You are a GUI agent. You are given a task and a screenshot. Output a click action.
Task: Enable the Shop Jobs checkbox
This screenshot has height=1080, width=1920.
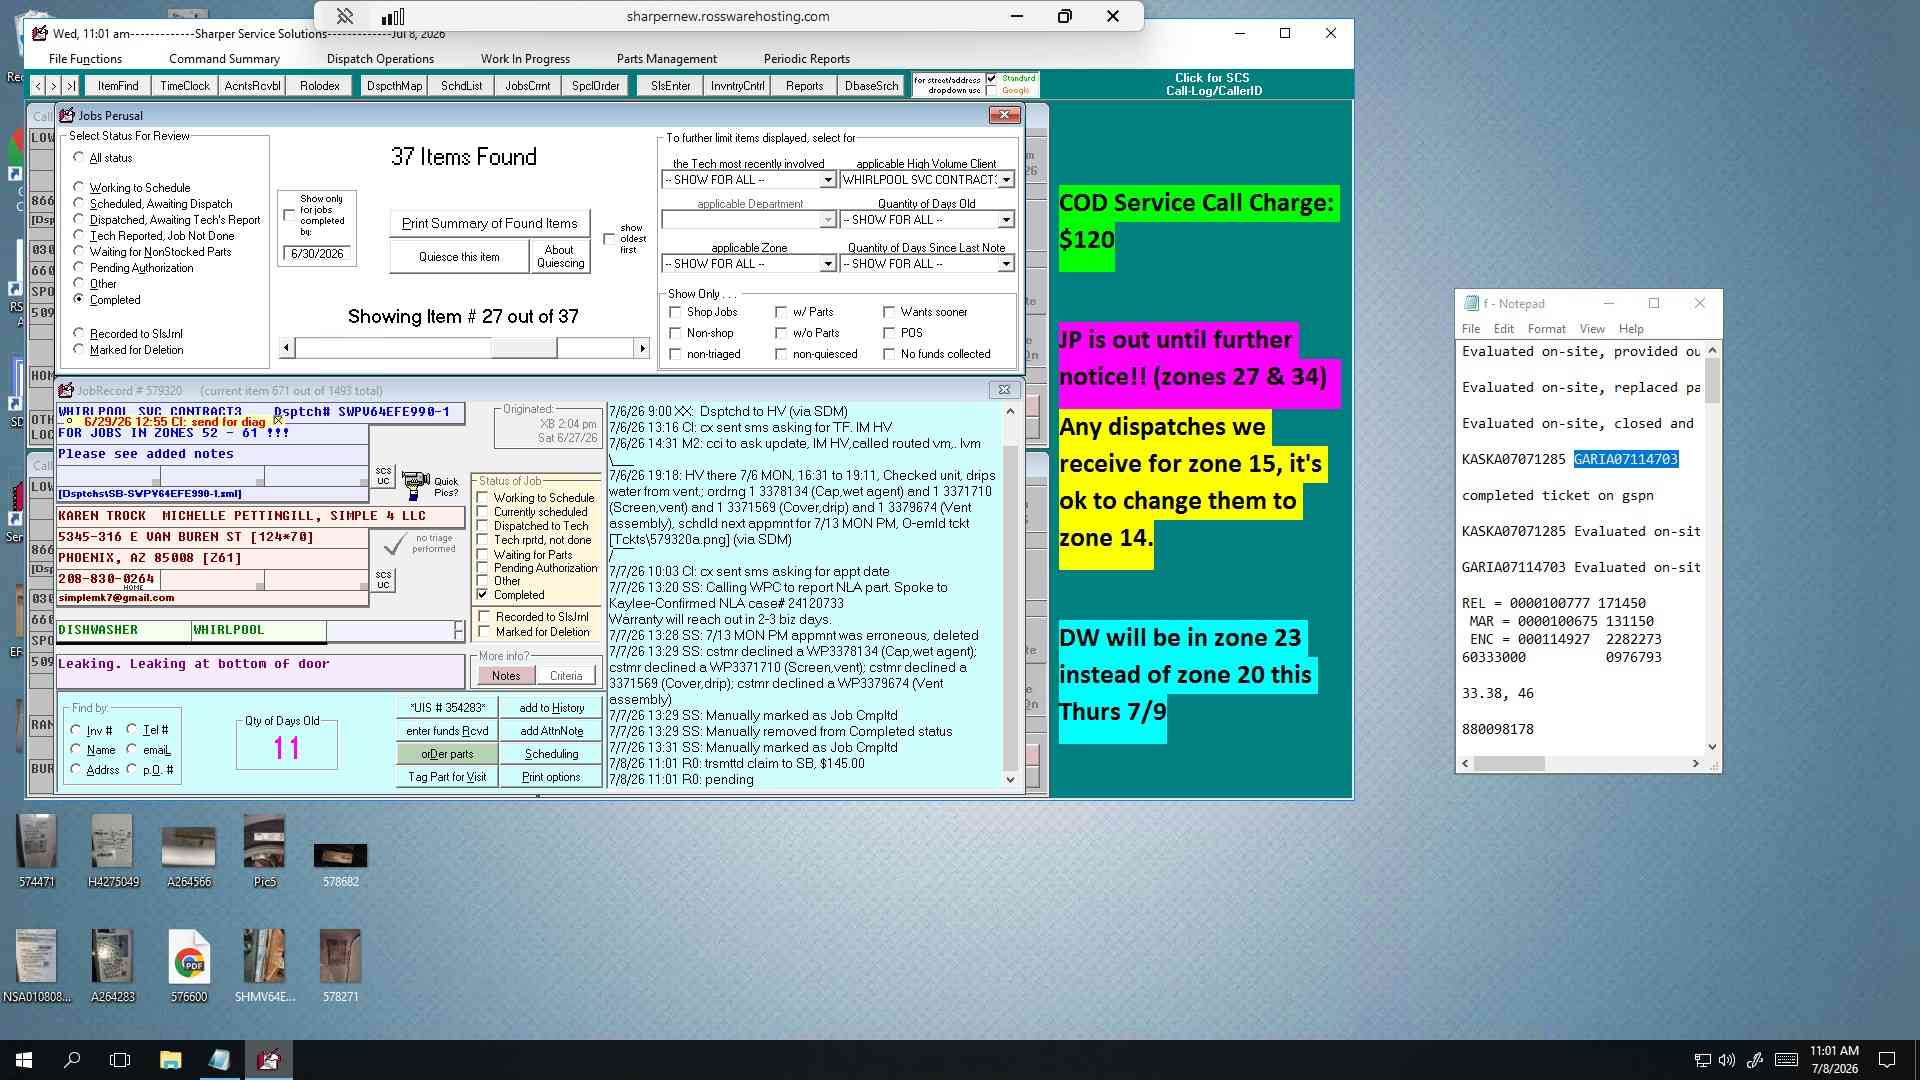point(675,312)
